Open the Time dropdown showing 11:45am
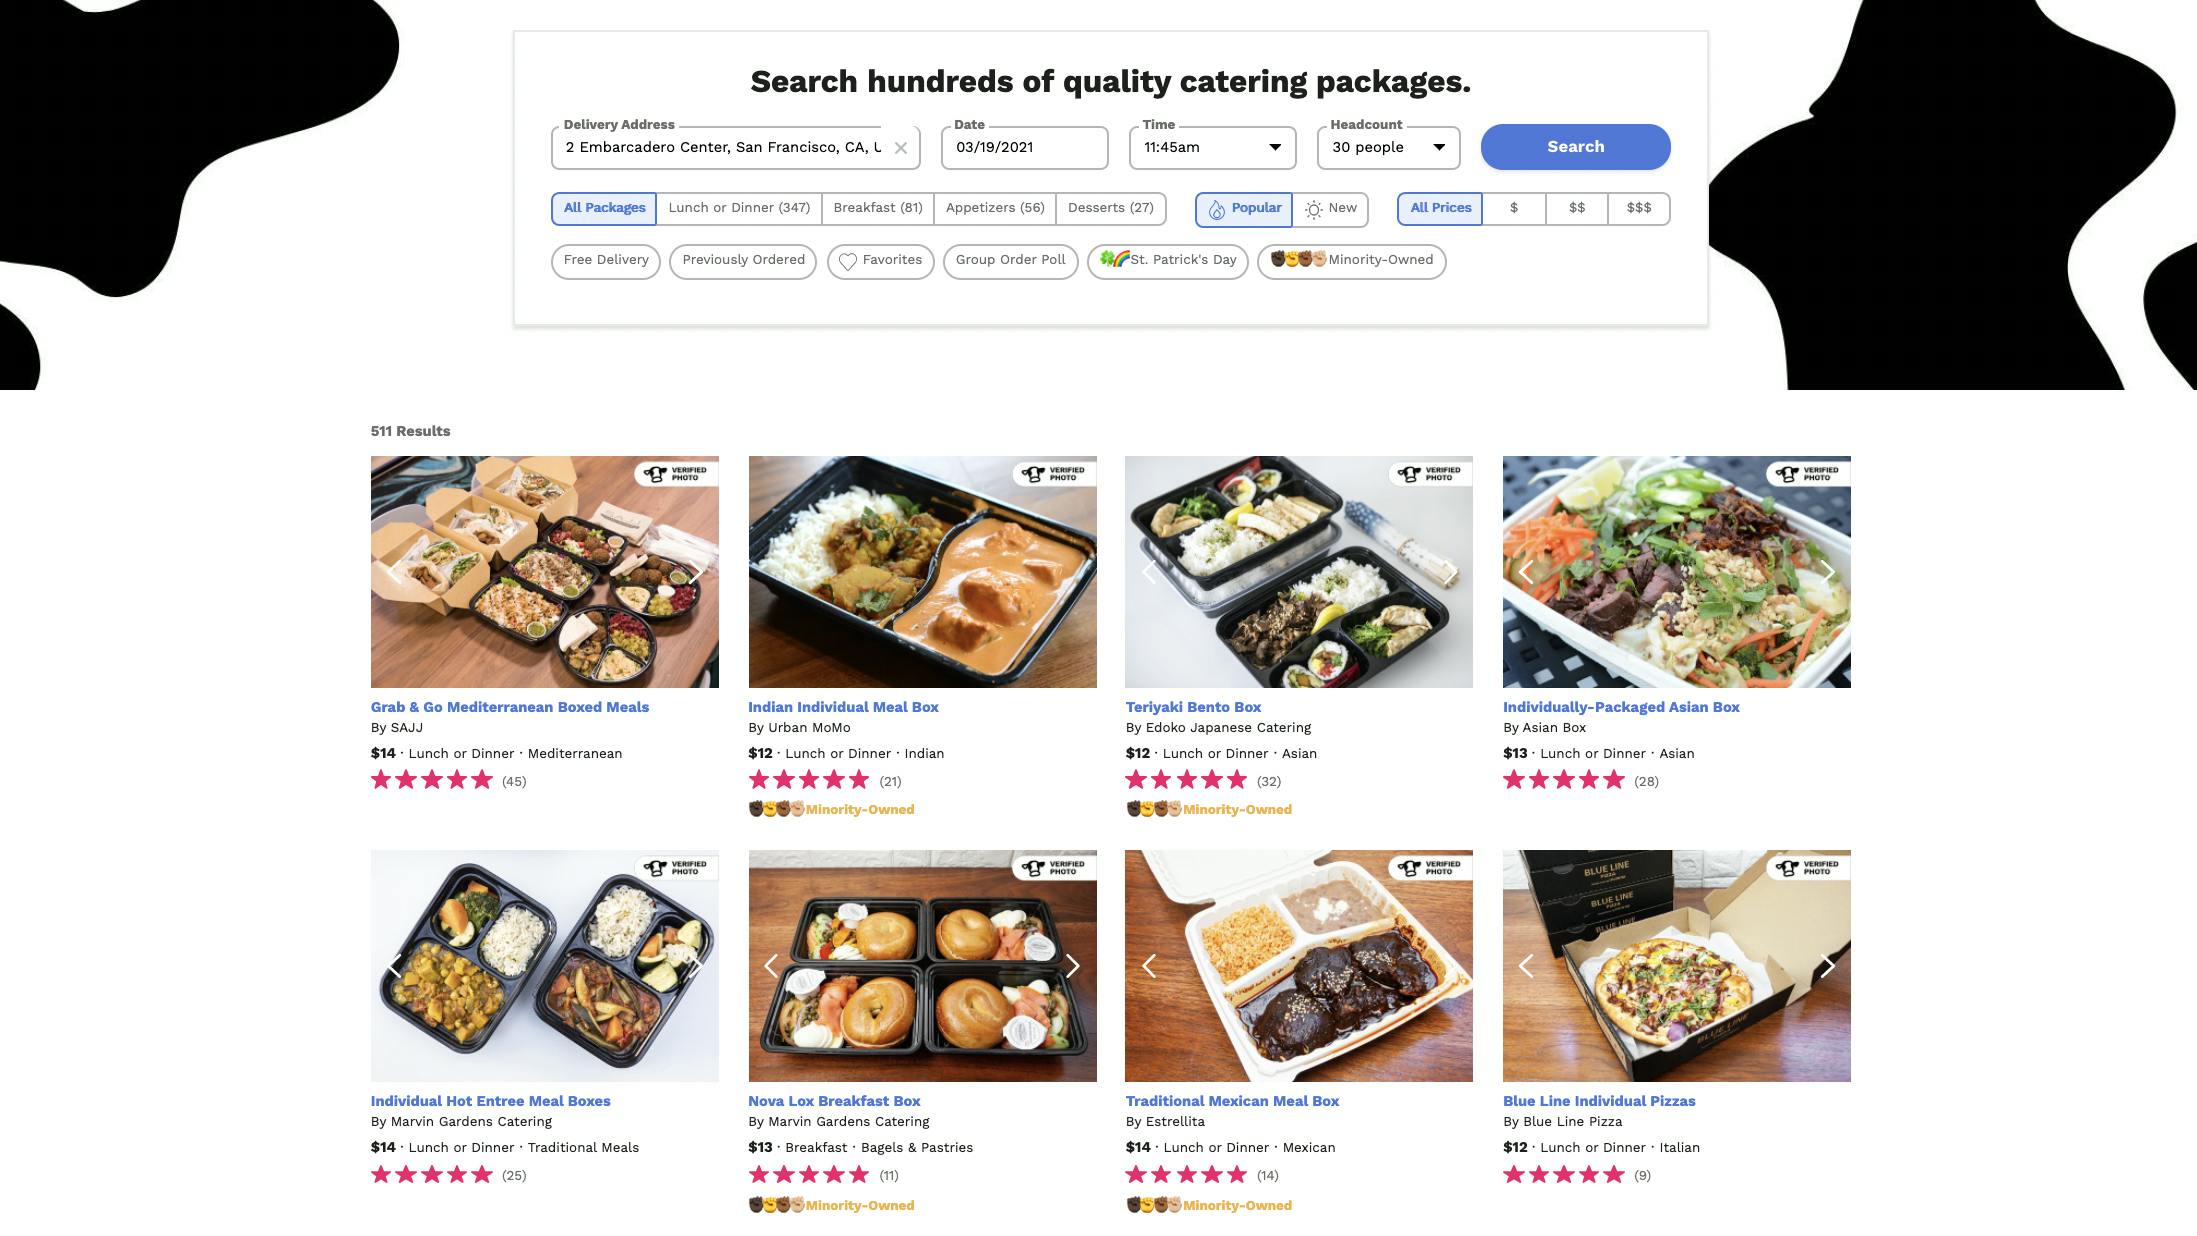The width and height of the screenshot is (2197, 1236). 1212,148
